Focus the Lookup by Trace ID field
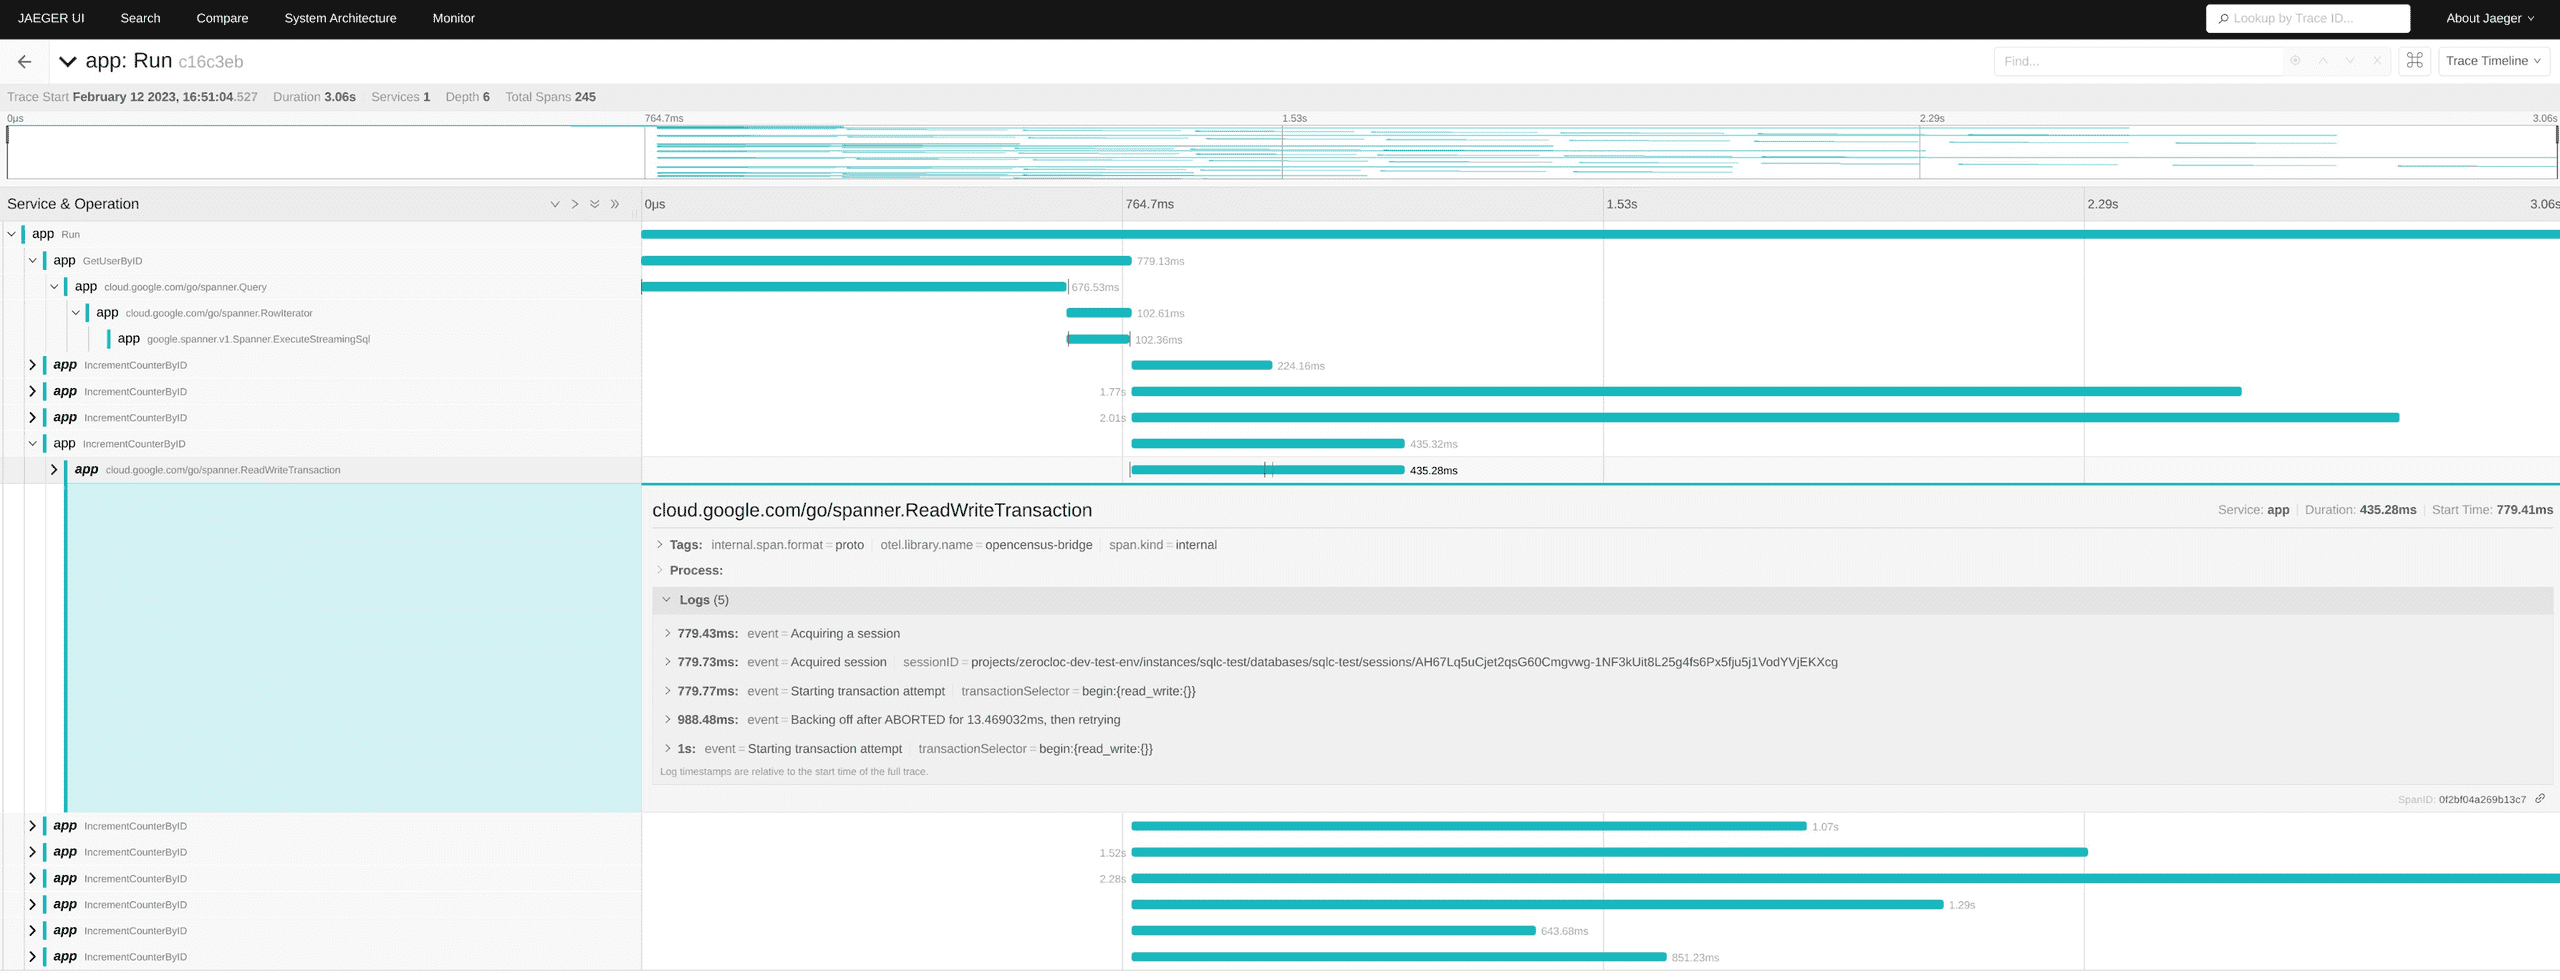 (2312, 18)
